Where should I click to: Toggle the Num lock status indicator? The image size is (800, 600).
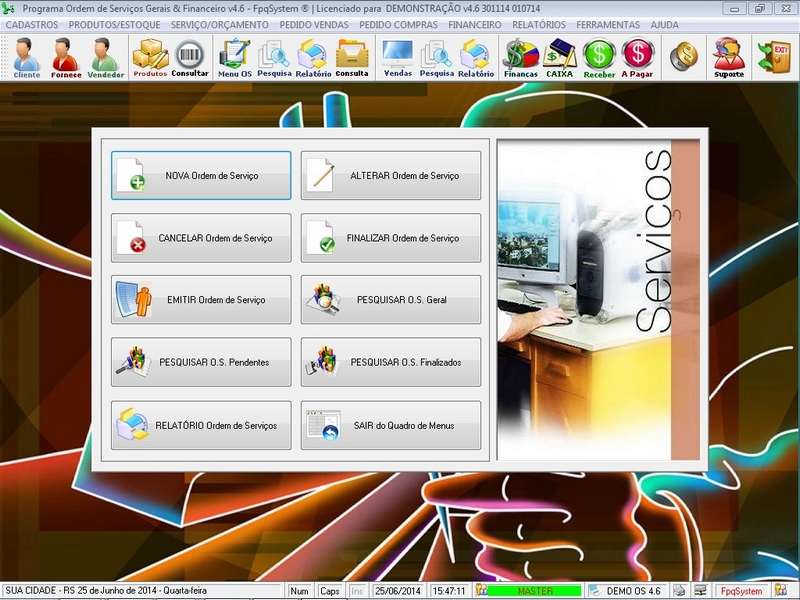click(298, 590)
